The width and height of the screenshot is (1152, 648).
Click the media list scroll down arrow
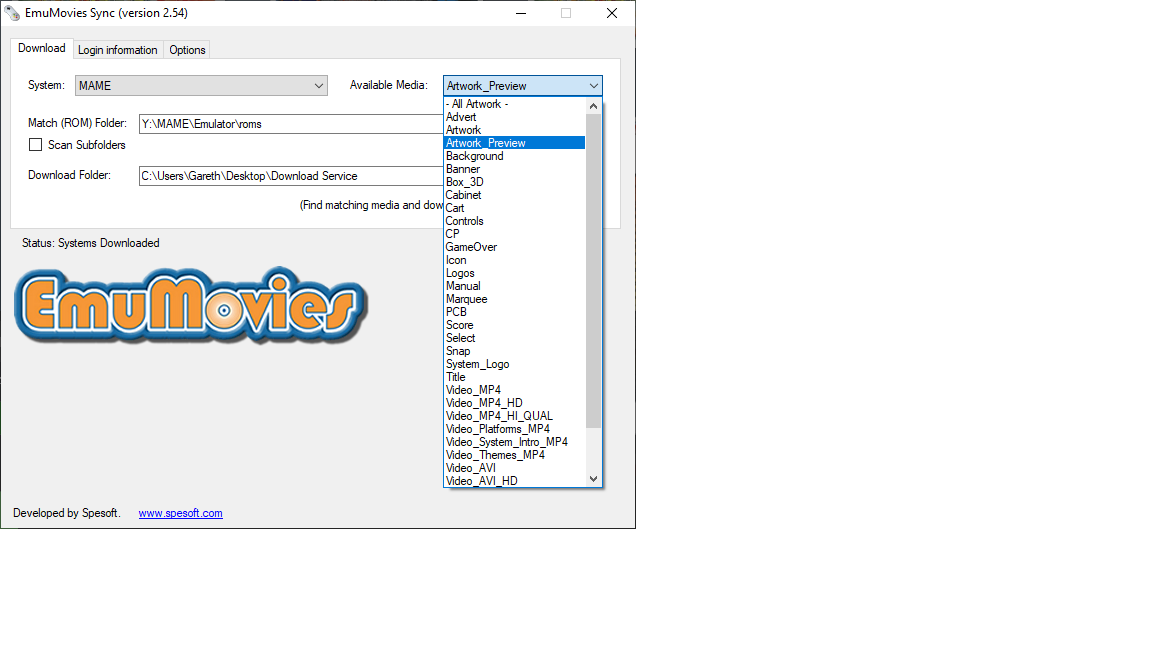pos(594,479)
